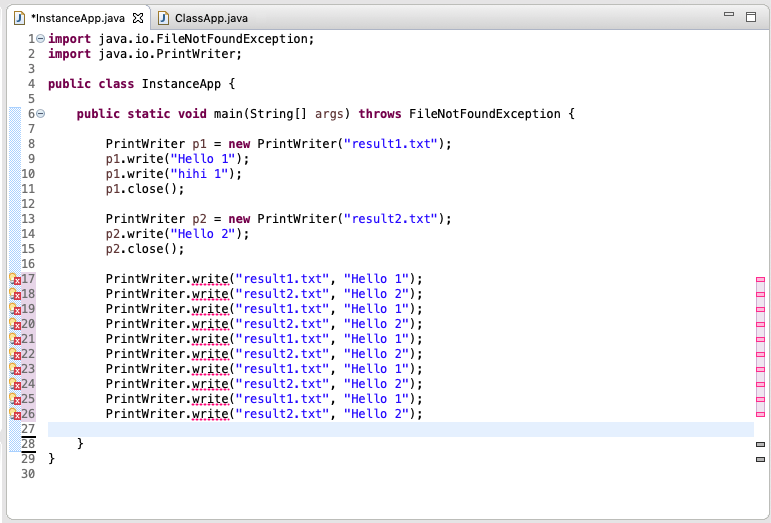Click the static keyword on line 6
Image resolution: width=771 pixels, height=523 pixels.
point(148,114)
